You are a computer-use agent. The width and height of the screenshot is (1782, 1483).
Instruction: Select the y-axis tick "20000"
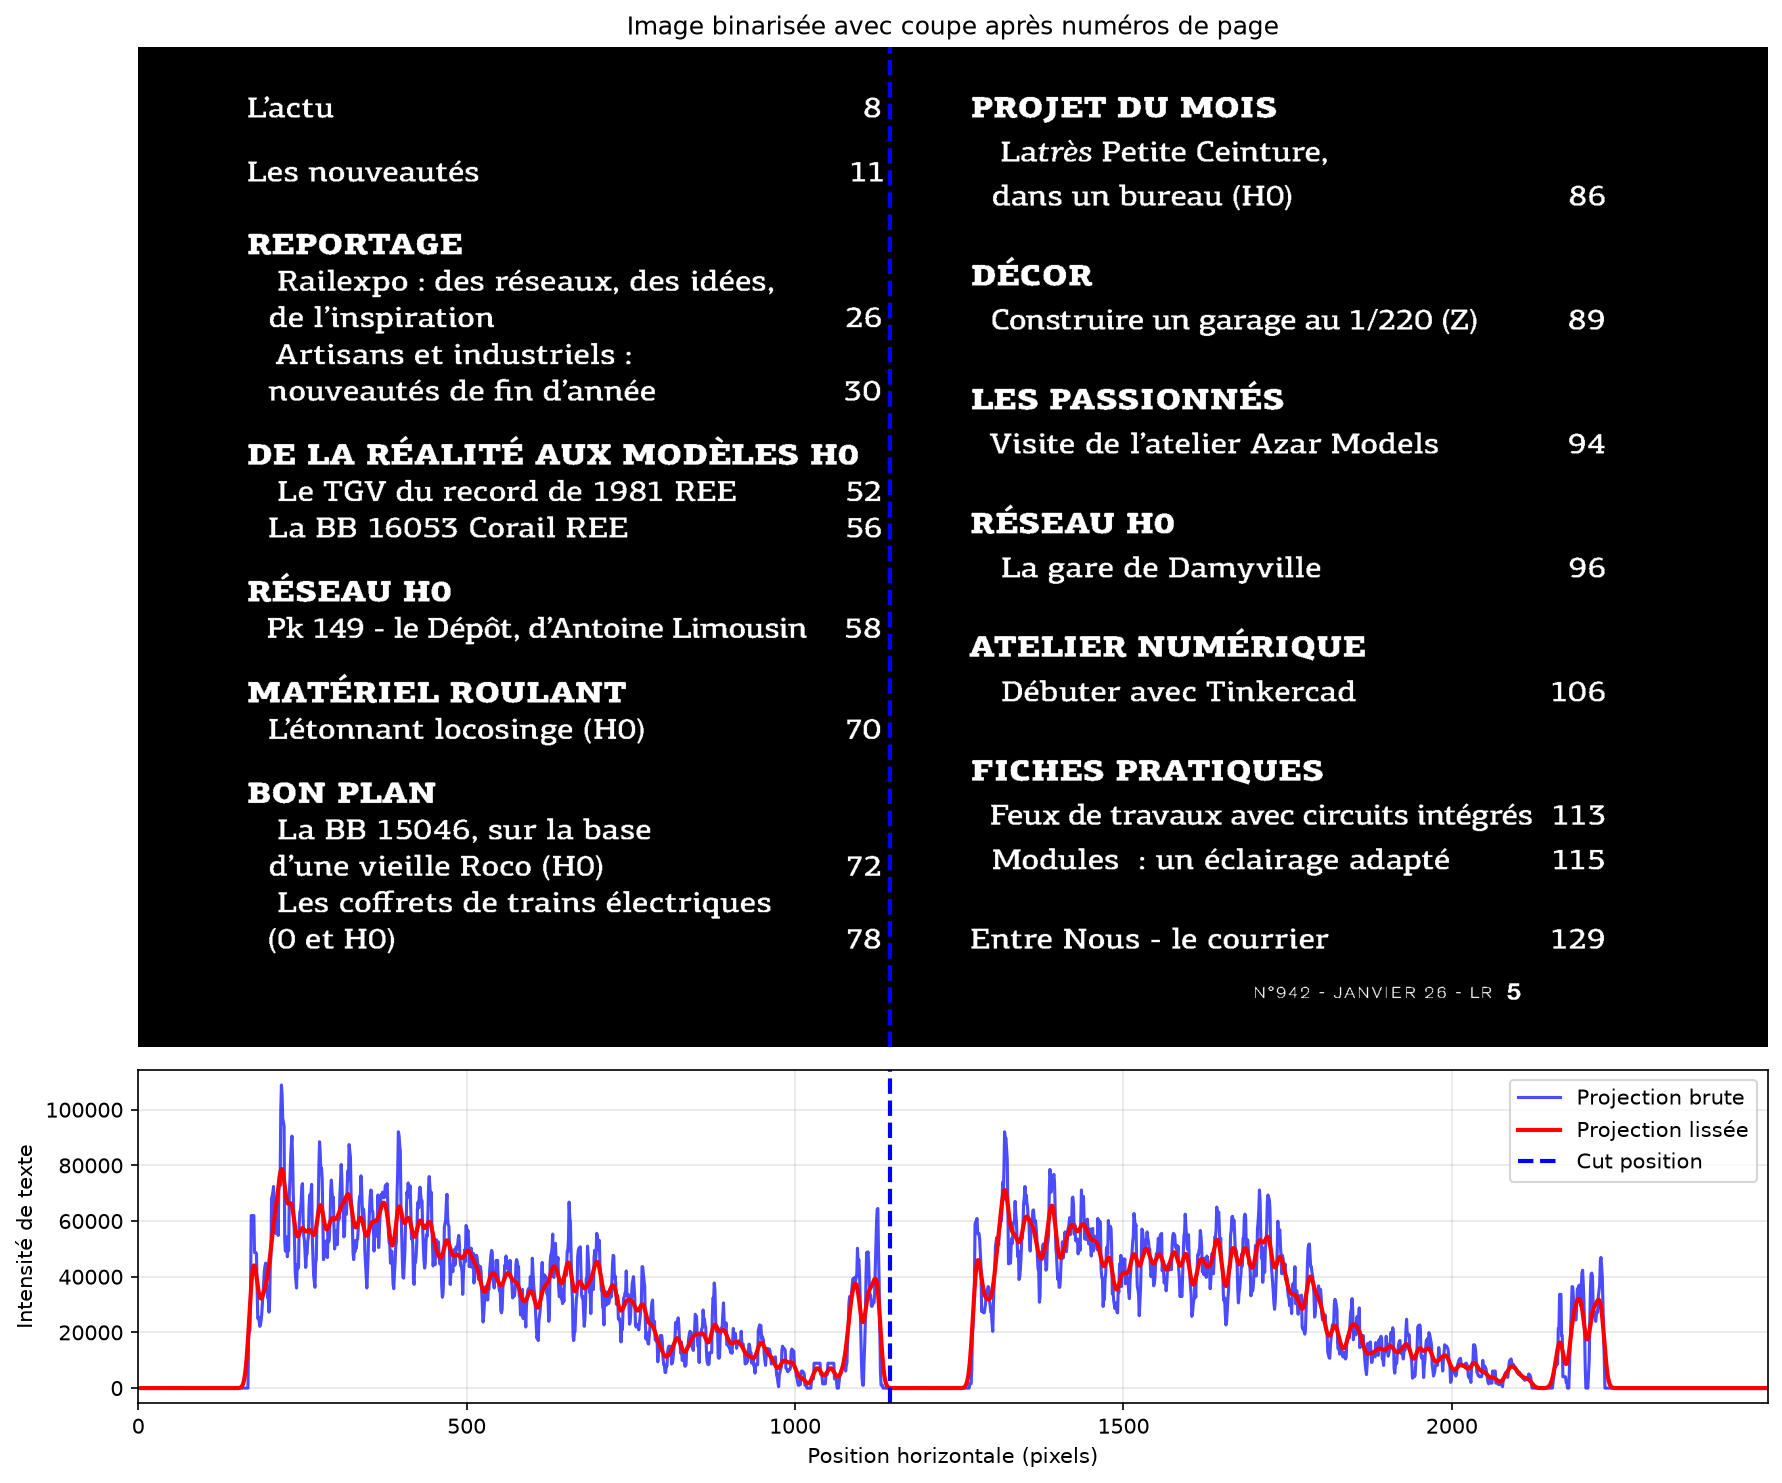[91, 1332]
